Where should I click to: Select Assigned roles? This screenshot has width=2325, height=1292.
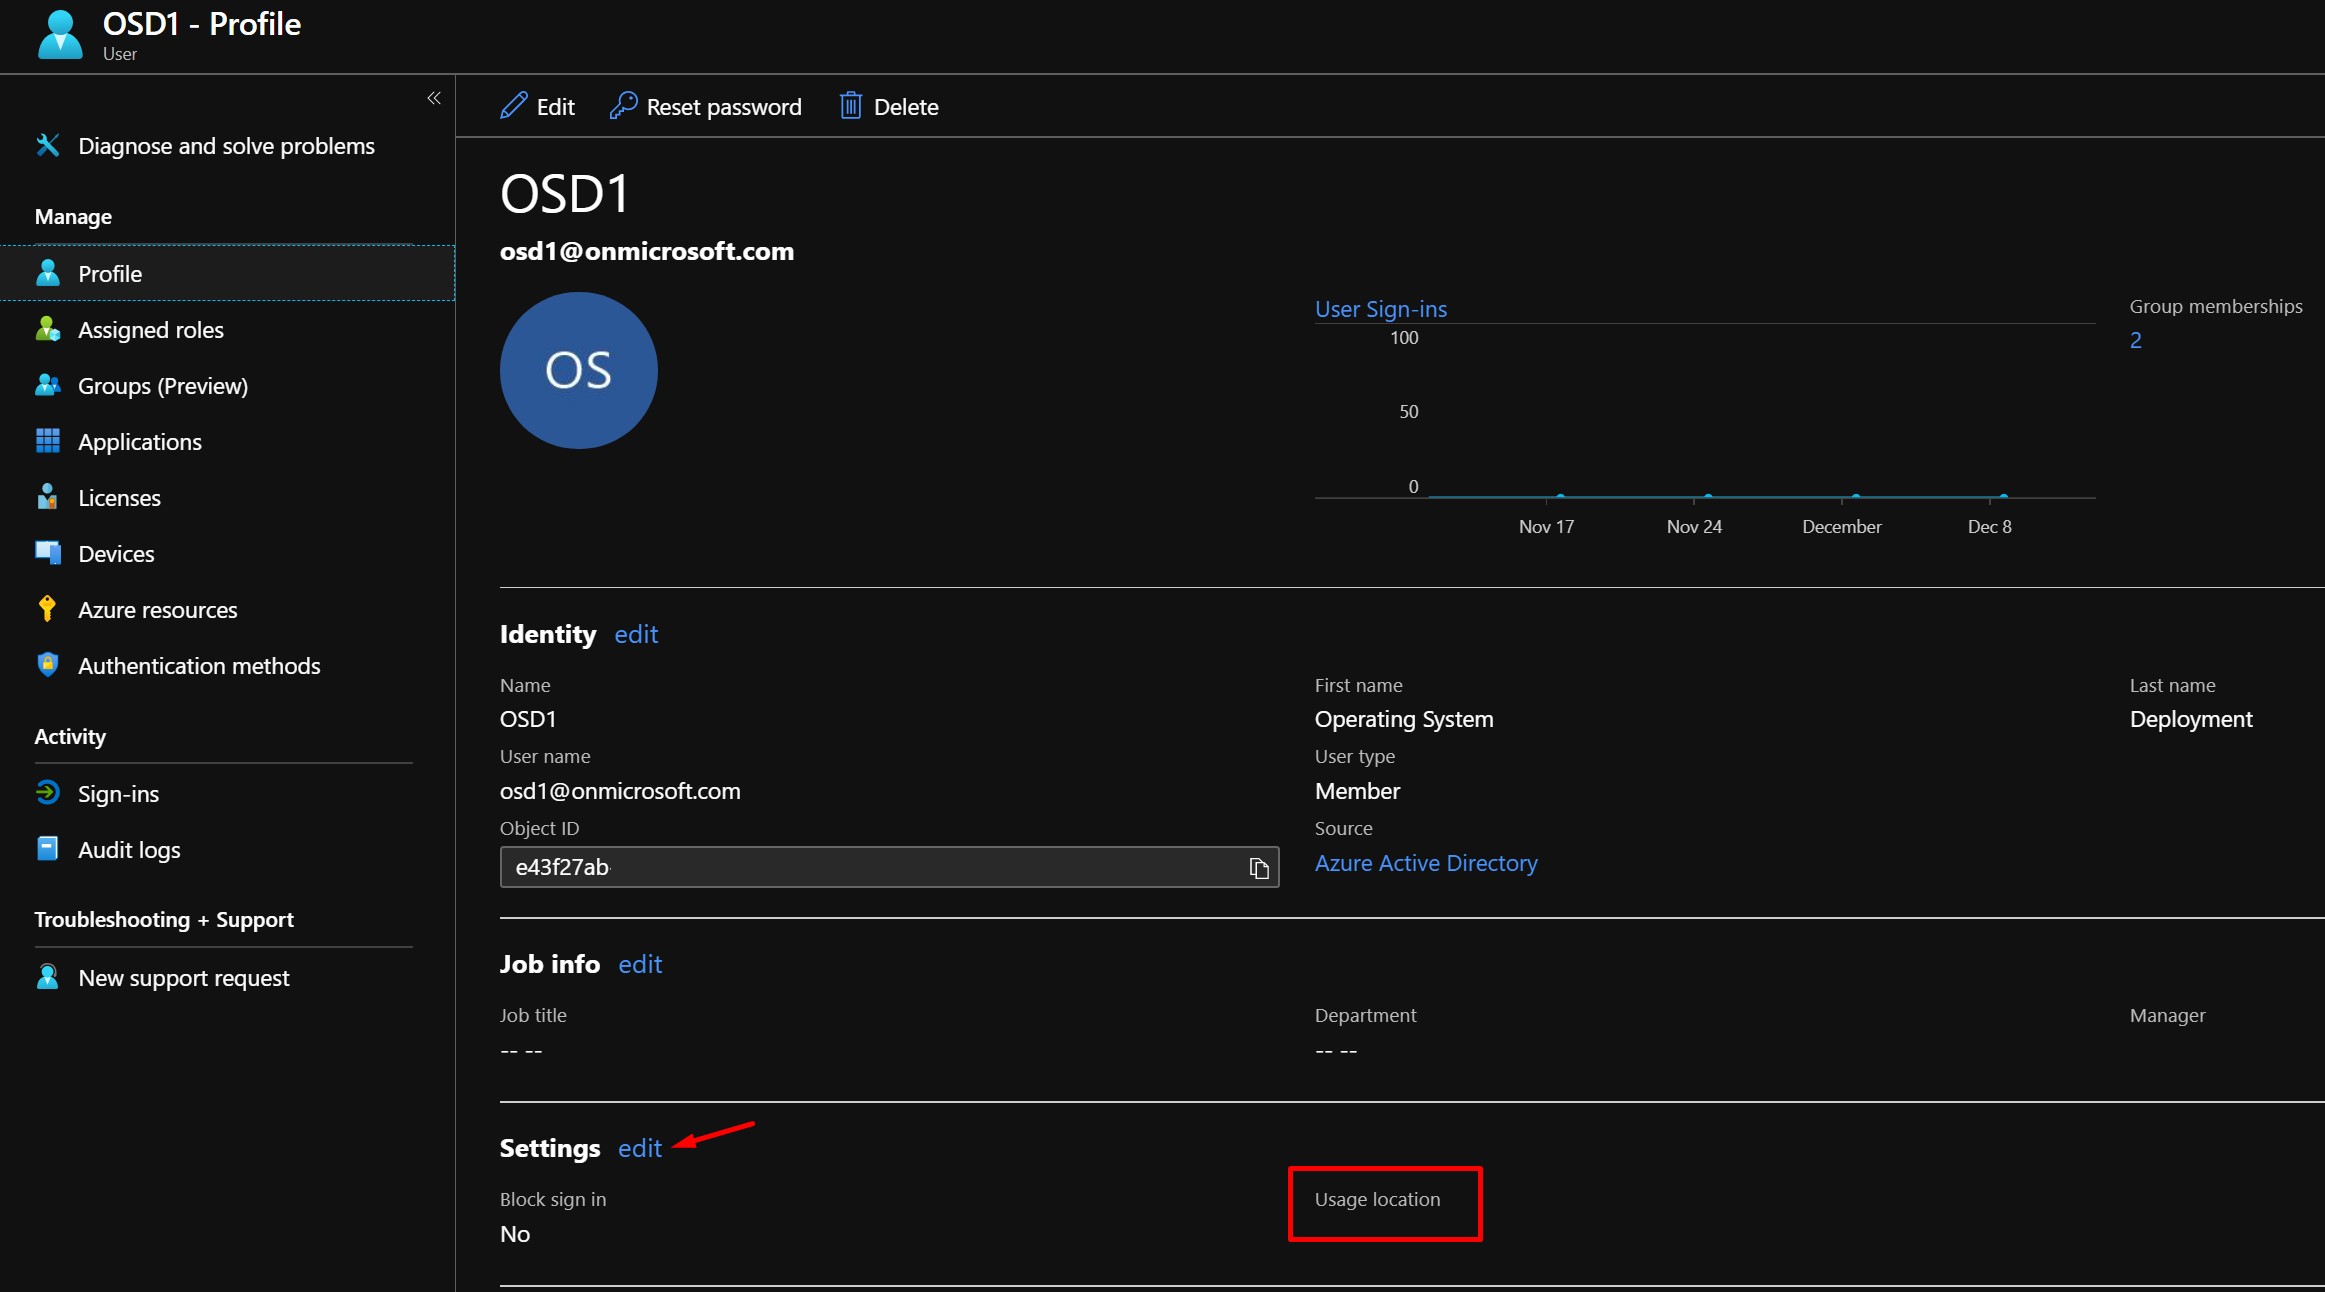pyautogui.click(x=150, y=329)
